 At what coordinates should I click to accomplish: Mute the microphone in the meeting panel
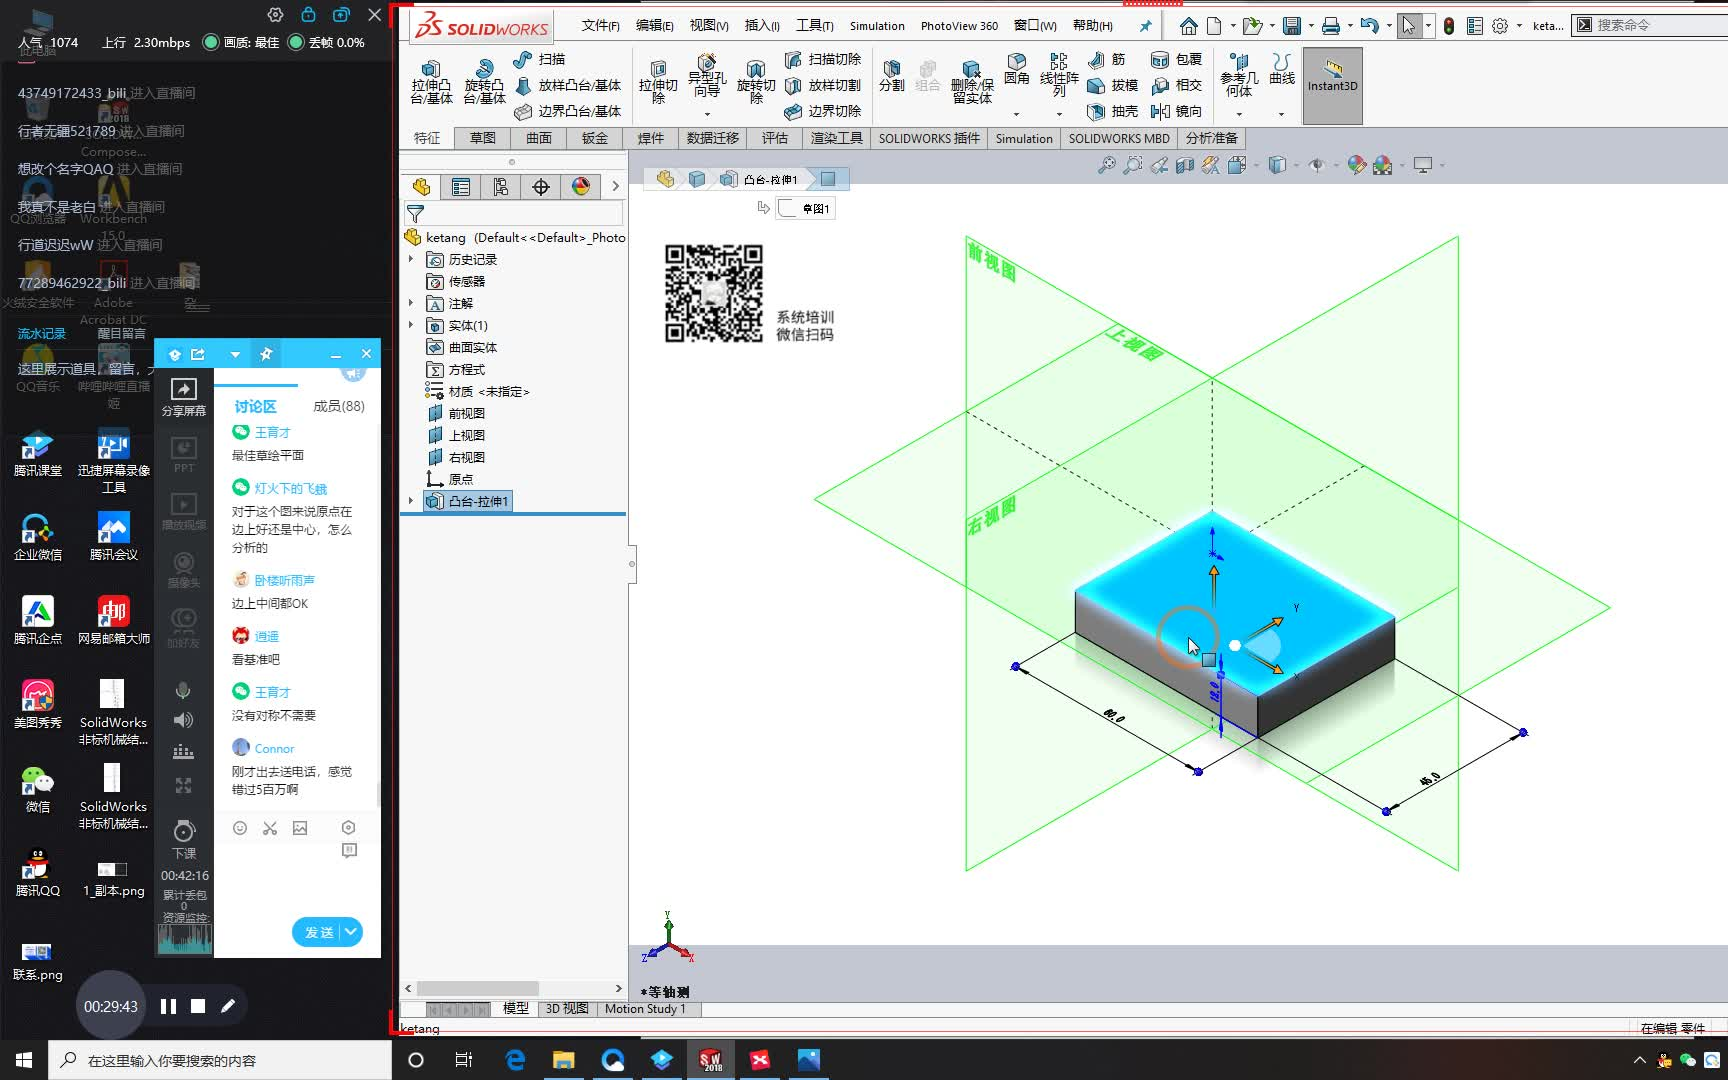pyautogui.click(x=183, y=690)
